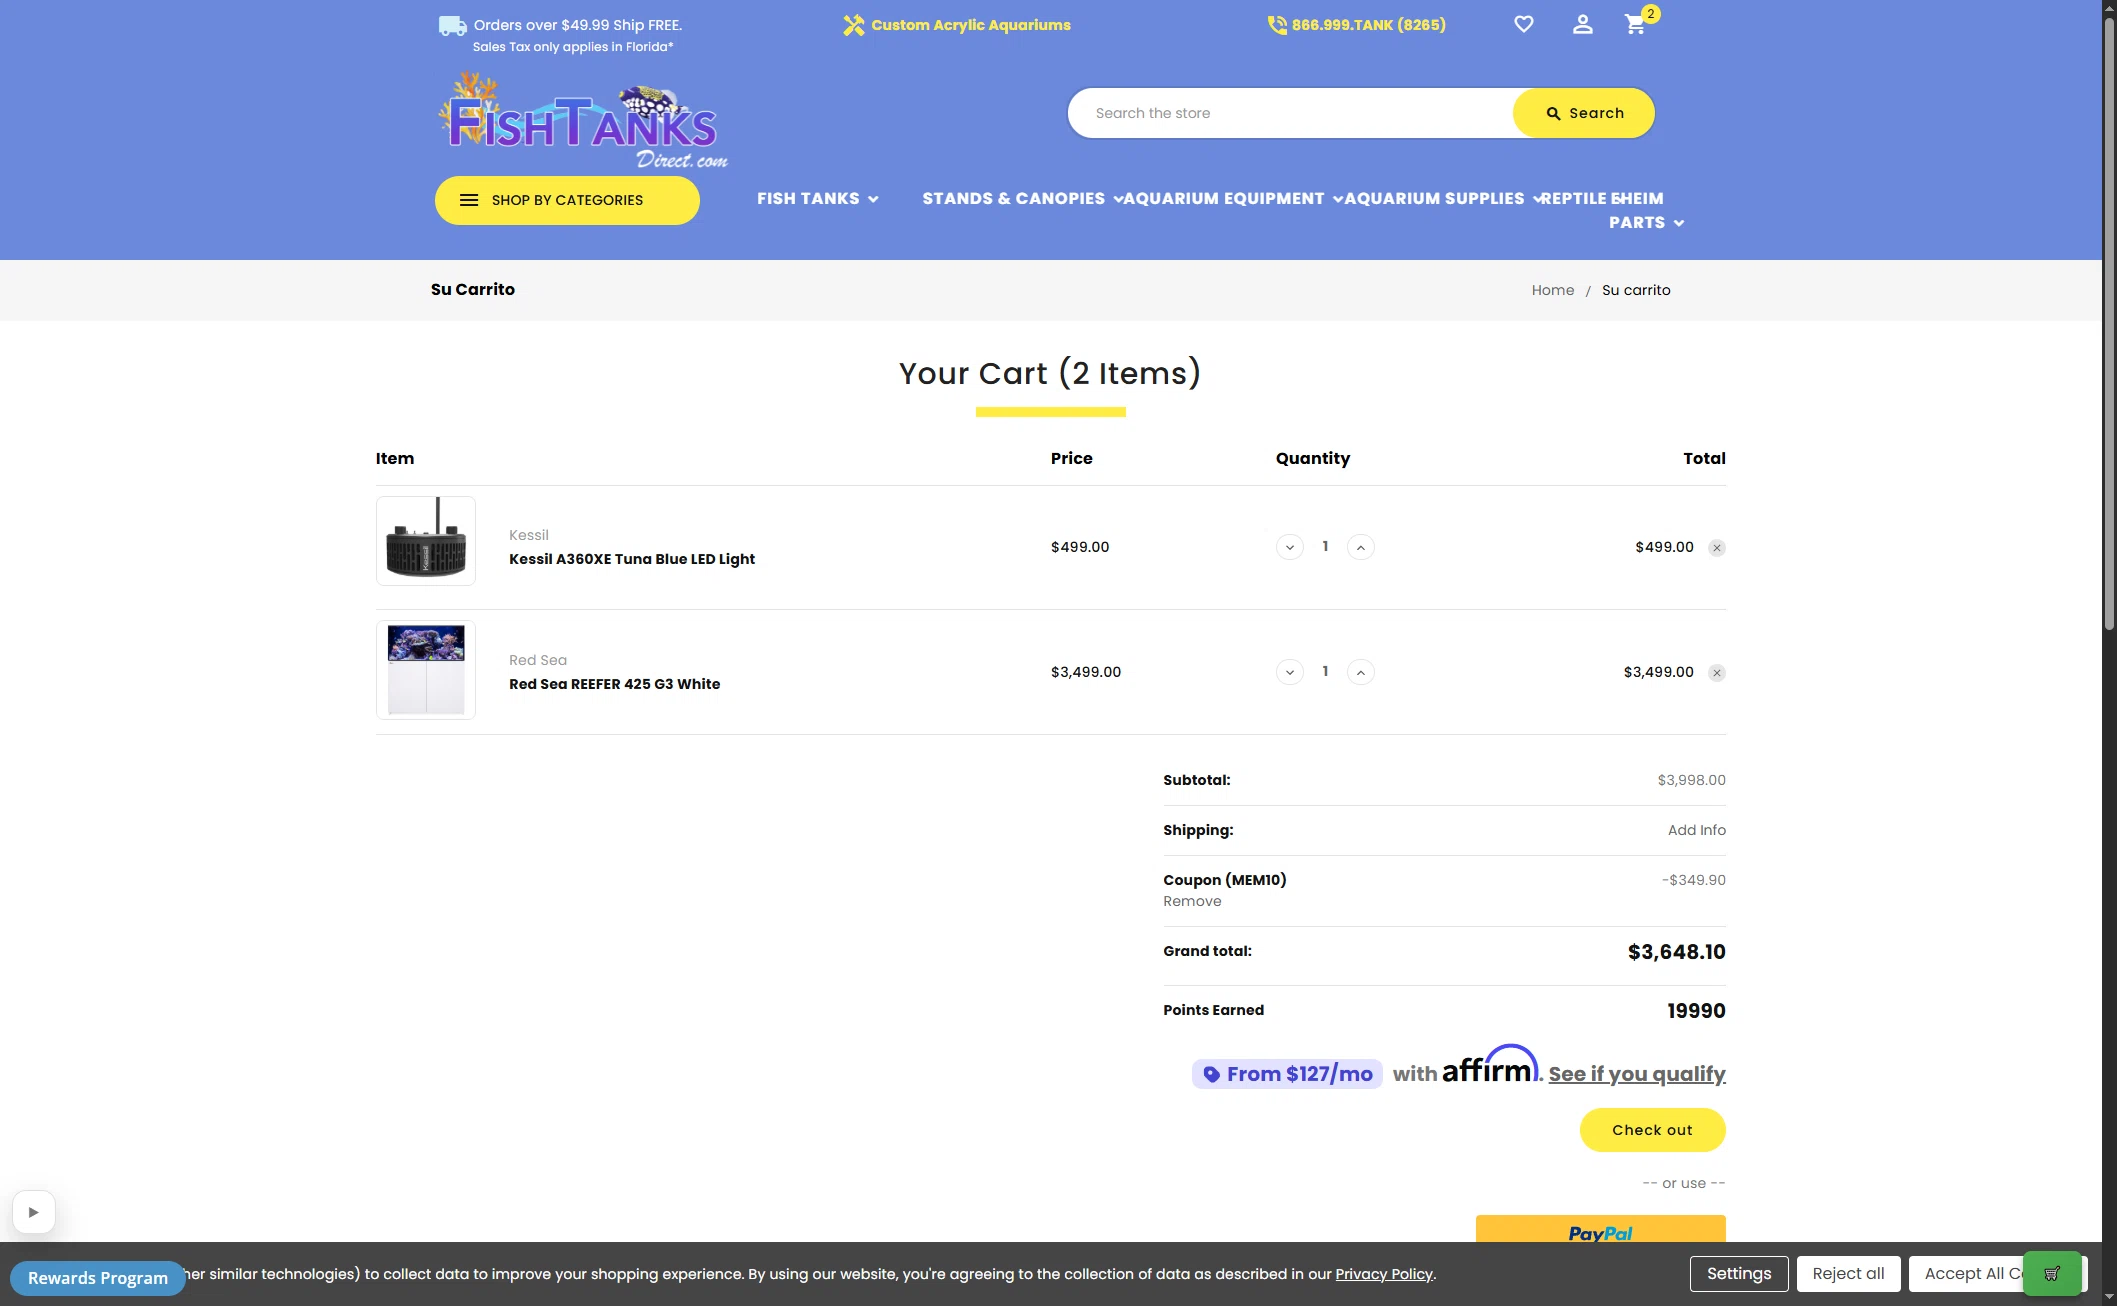This screenshot has width=2117, height=1306.
Task: Remove Red Sea REEFER 425 from cart
Action: click(x=1717, y=673)
